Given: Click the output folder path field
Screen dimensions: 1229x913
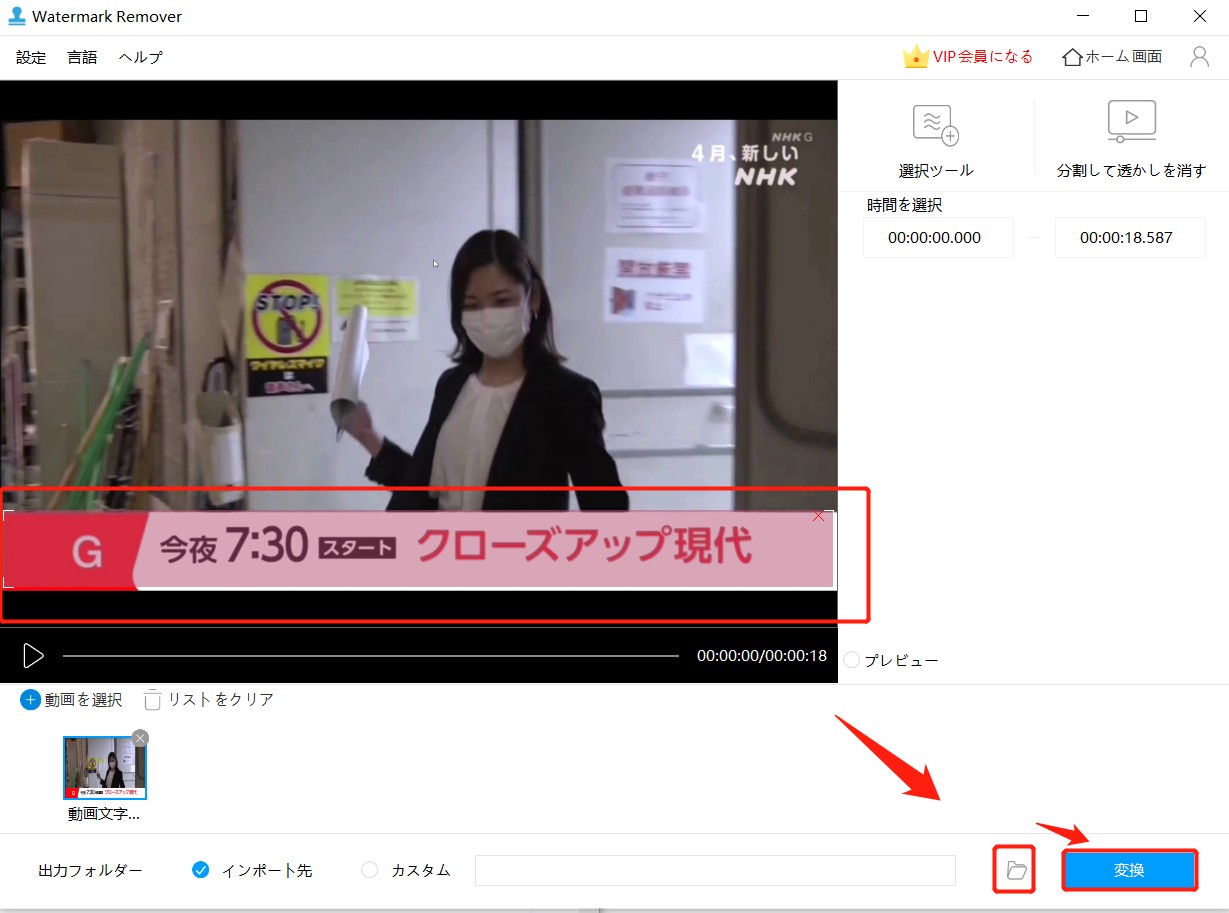Looking at the screenshot, I should [715, 870].
